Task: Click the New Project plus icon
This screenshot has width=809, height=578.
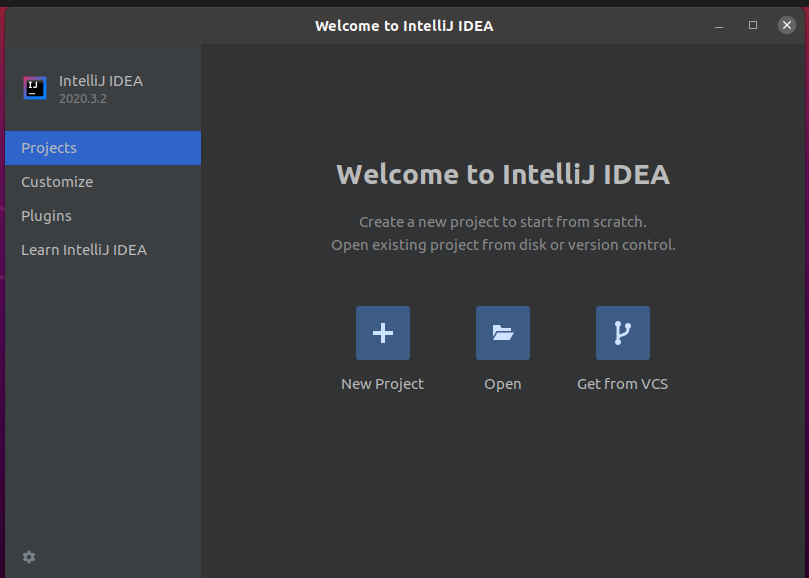Action: (x=383, y=333)
